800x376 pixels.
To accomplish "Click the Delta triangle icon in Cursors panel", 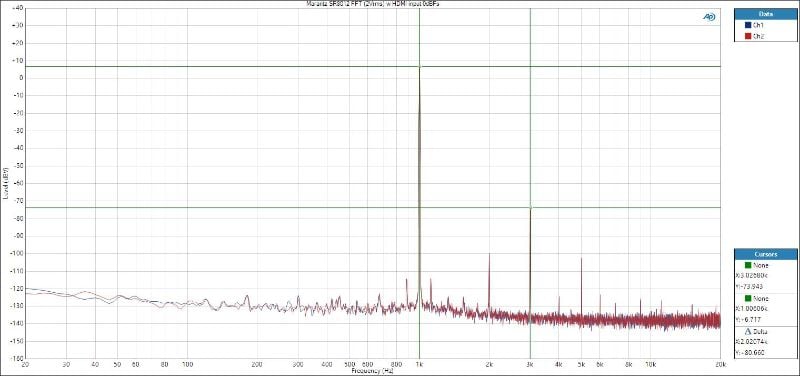I will coord(748,331).
